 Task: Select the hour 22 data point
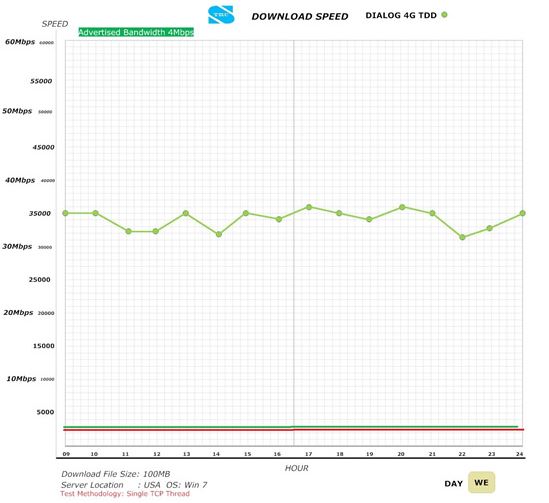pyautogui.click(x=462, y=237)
